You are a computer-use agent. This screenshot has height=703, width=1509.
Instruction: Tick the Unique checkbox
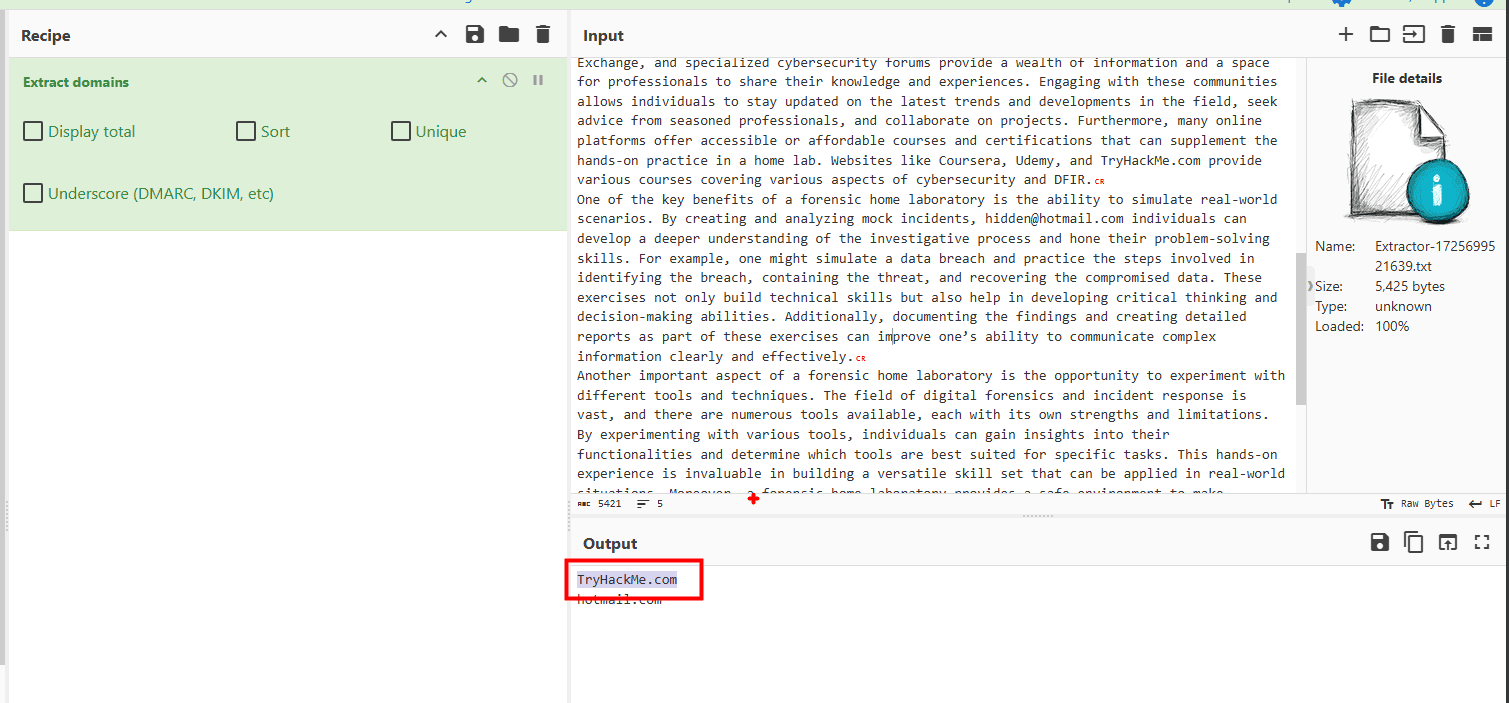401,131
